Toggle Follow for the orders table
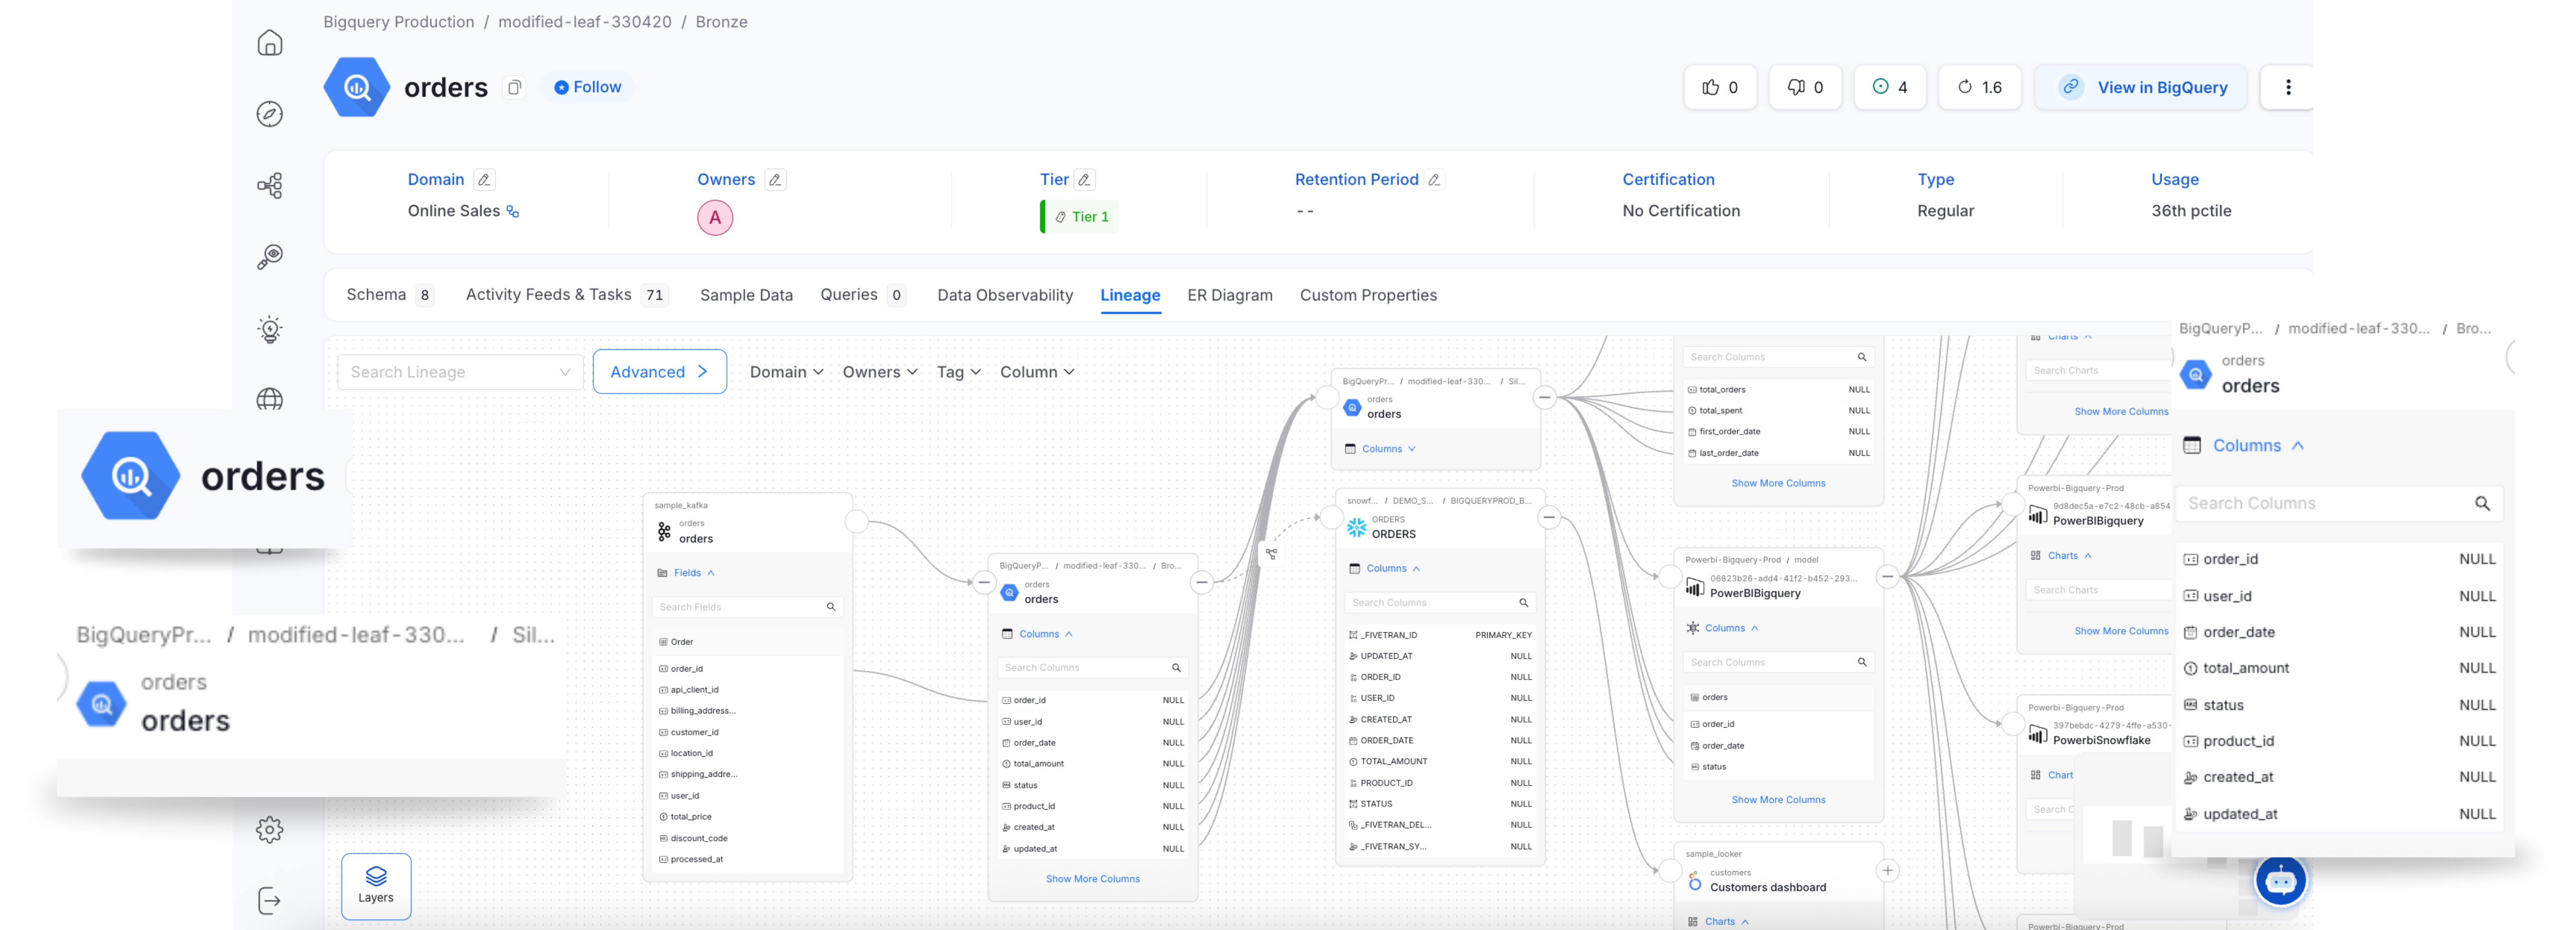Image resolution: width=2576 pixels, height=930 pixels. click(x=588, y=87)
